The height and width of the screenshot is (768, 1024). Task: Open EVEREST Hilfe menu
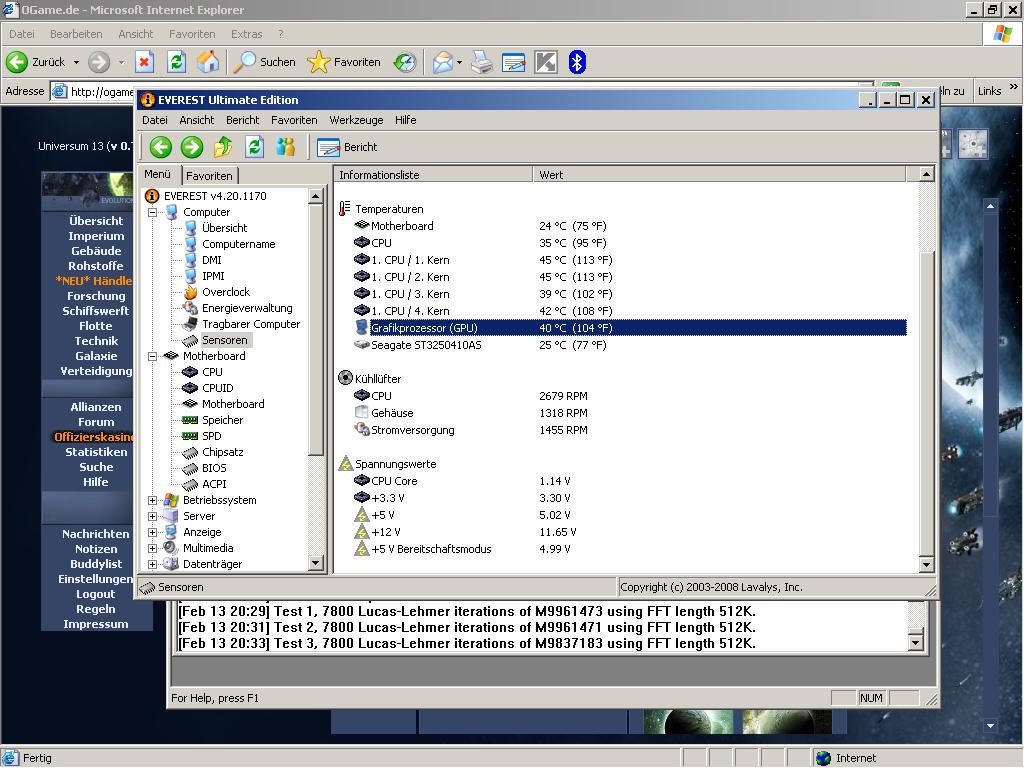coord(406,120)
